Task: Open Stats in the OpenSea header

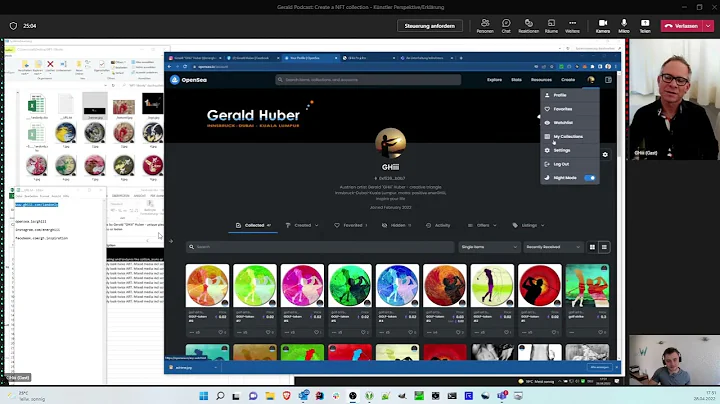Action: click(516, 80)
